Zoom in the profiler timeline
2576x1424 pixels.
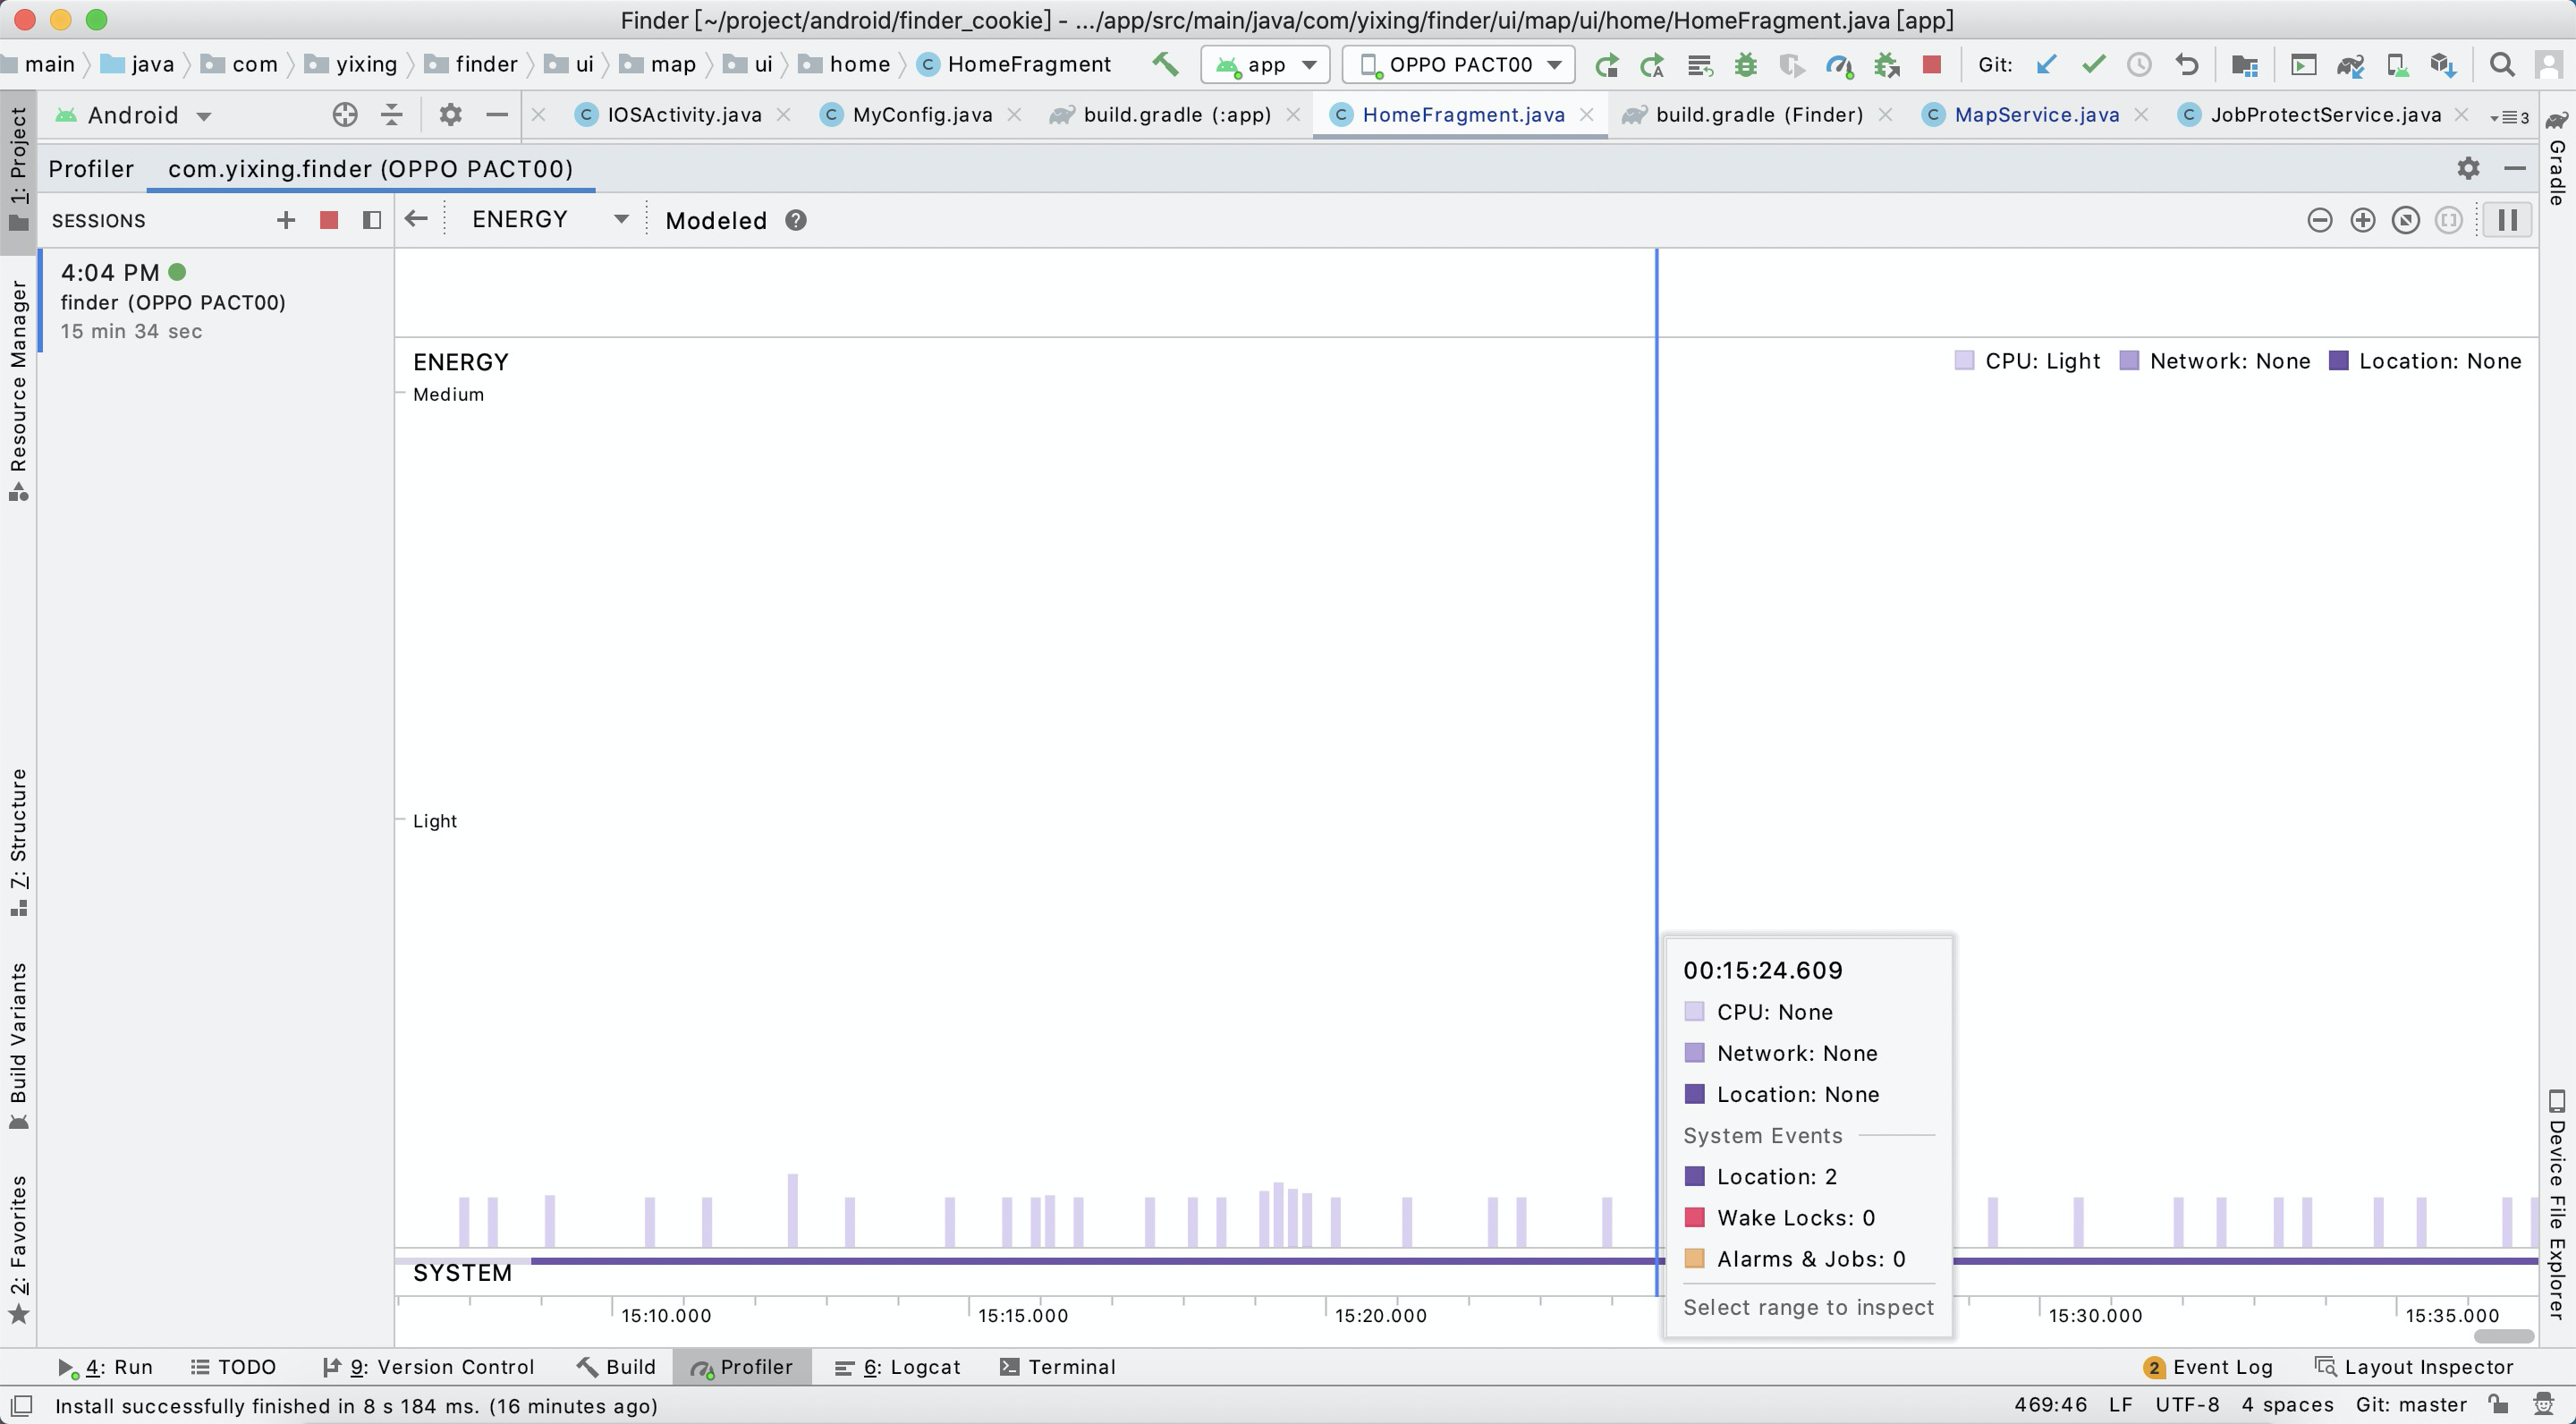pos(2363,220)
